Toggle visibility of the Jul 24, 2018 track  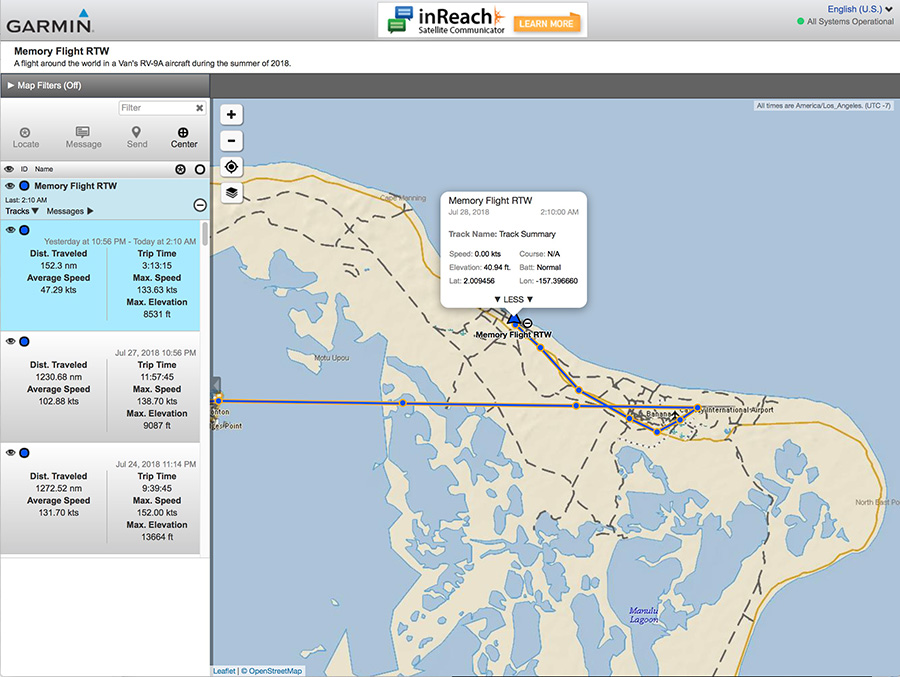[x=10, y=453]
